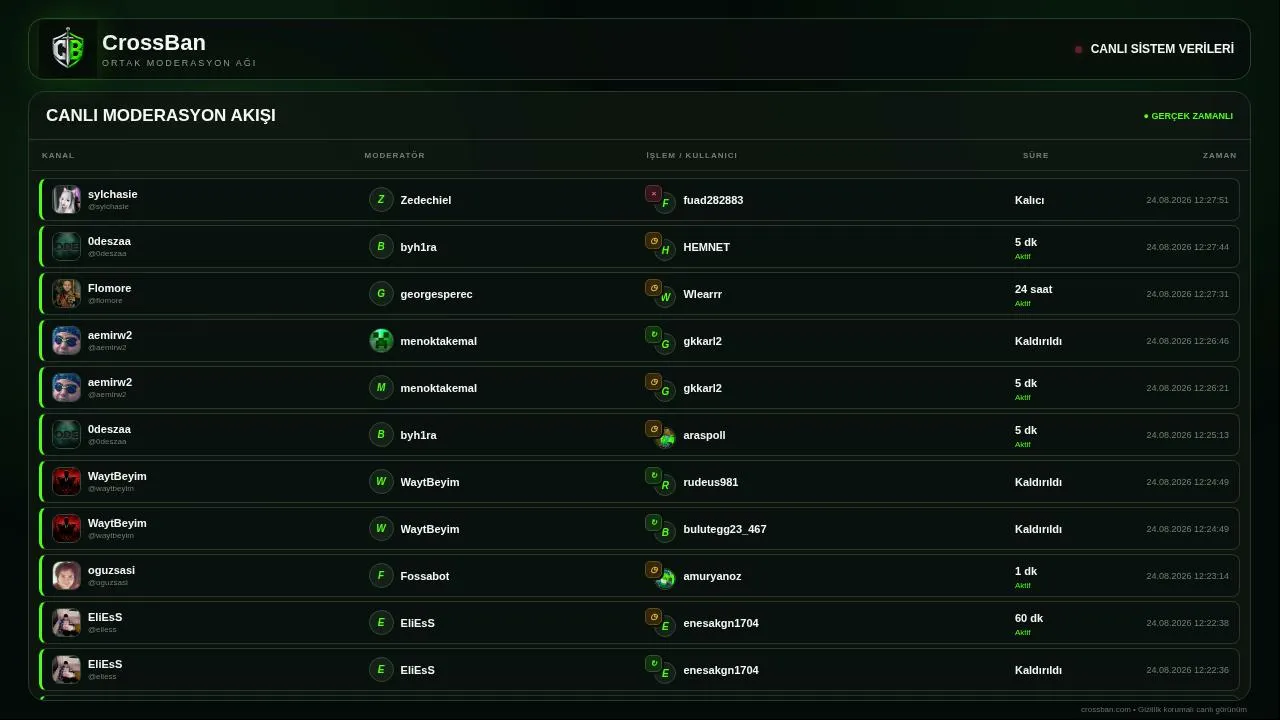Image resolution: width=1280 pixels, height=720 pixels.
Task: Click moderator name georgesperec
Action: pyautogui.click(x=436, y=294)
